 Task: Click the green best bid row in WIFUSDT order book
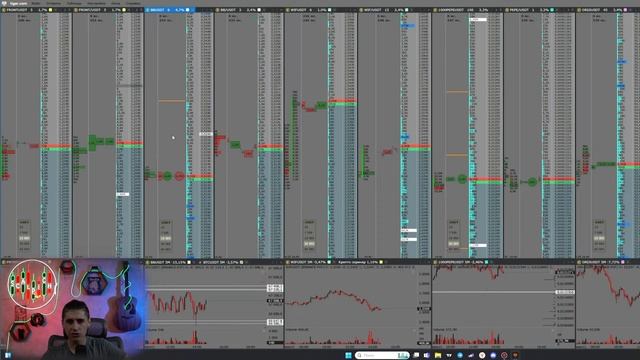point(343,104)
